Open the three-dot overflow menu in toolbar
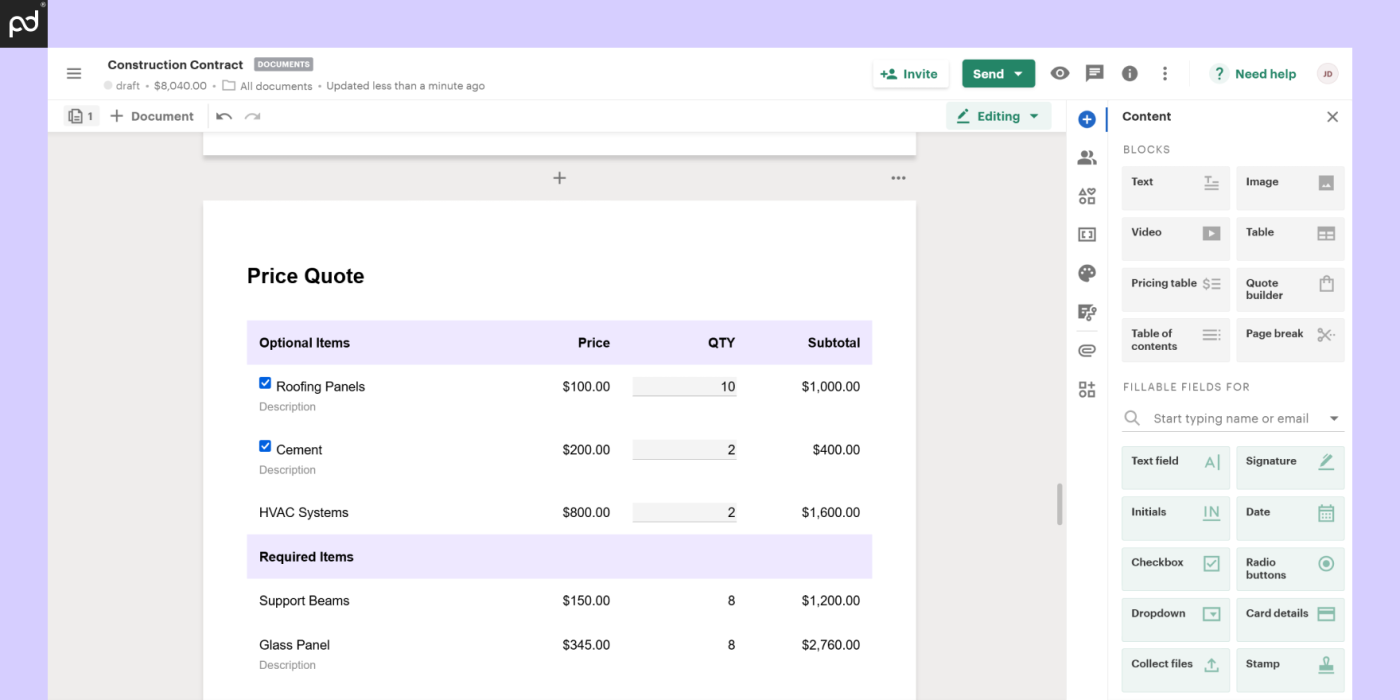1400x700 pixels. point(1164,73)
